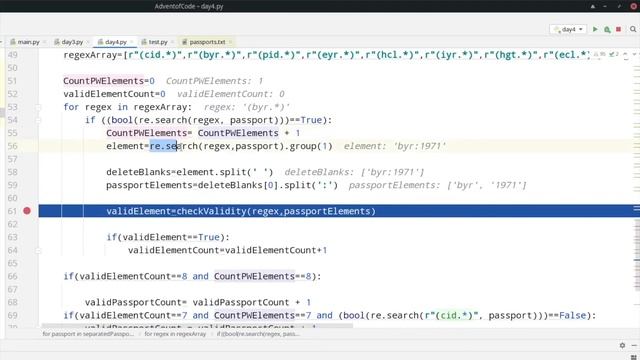Go to next highlighted error arrow

point(634,55)
